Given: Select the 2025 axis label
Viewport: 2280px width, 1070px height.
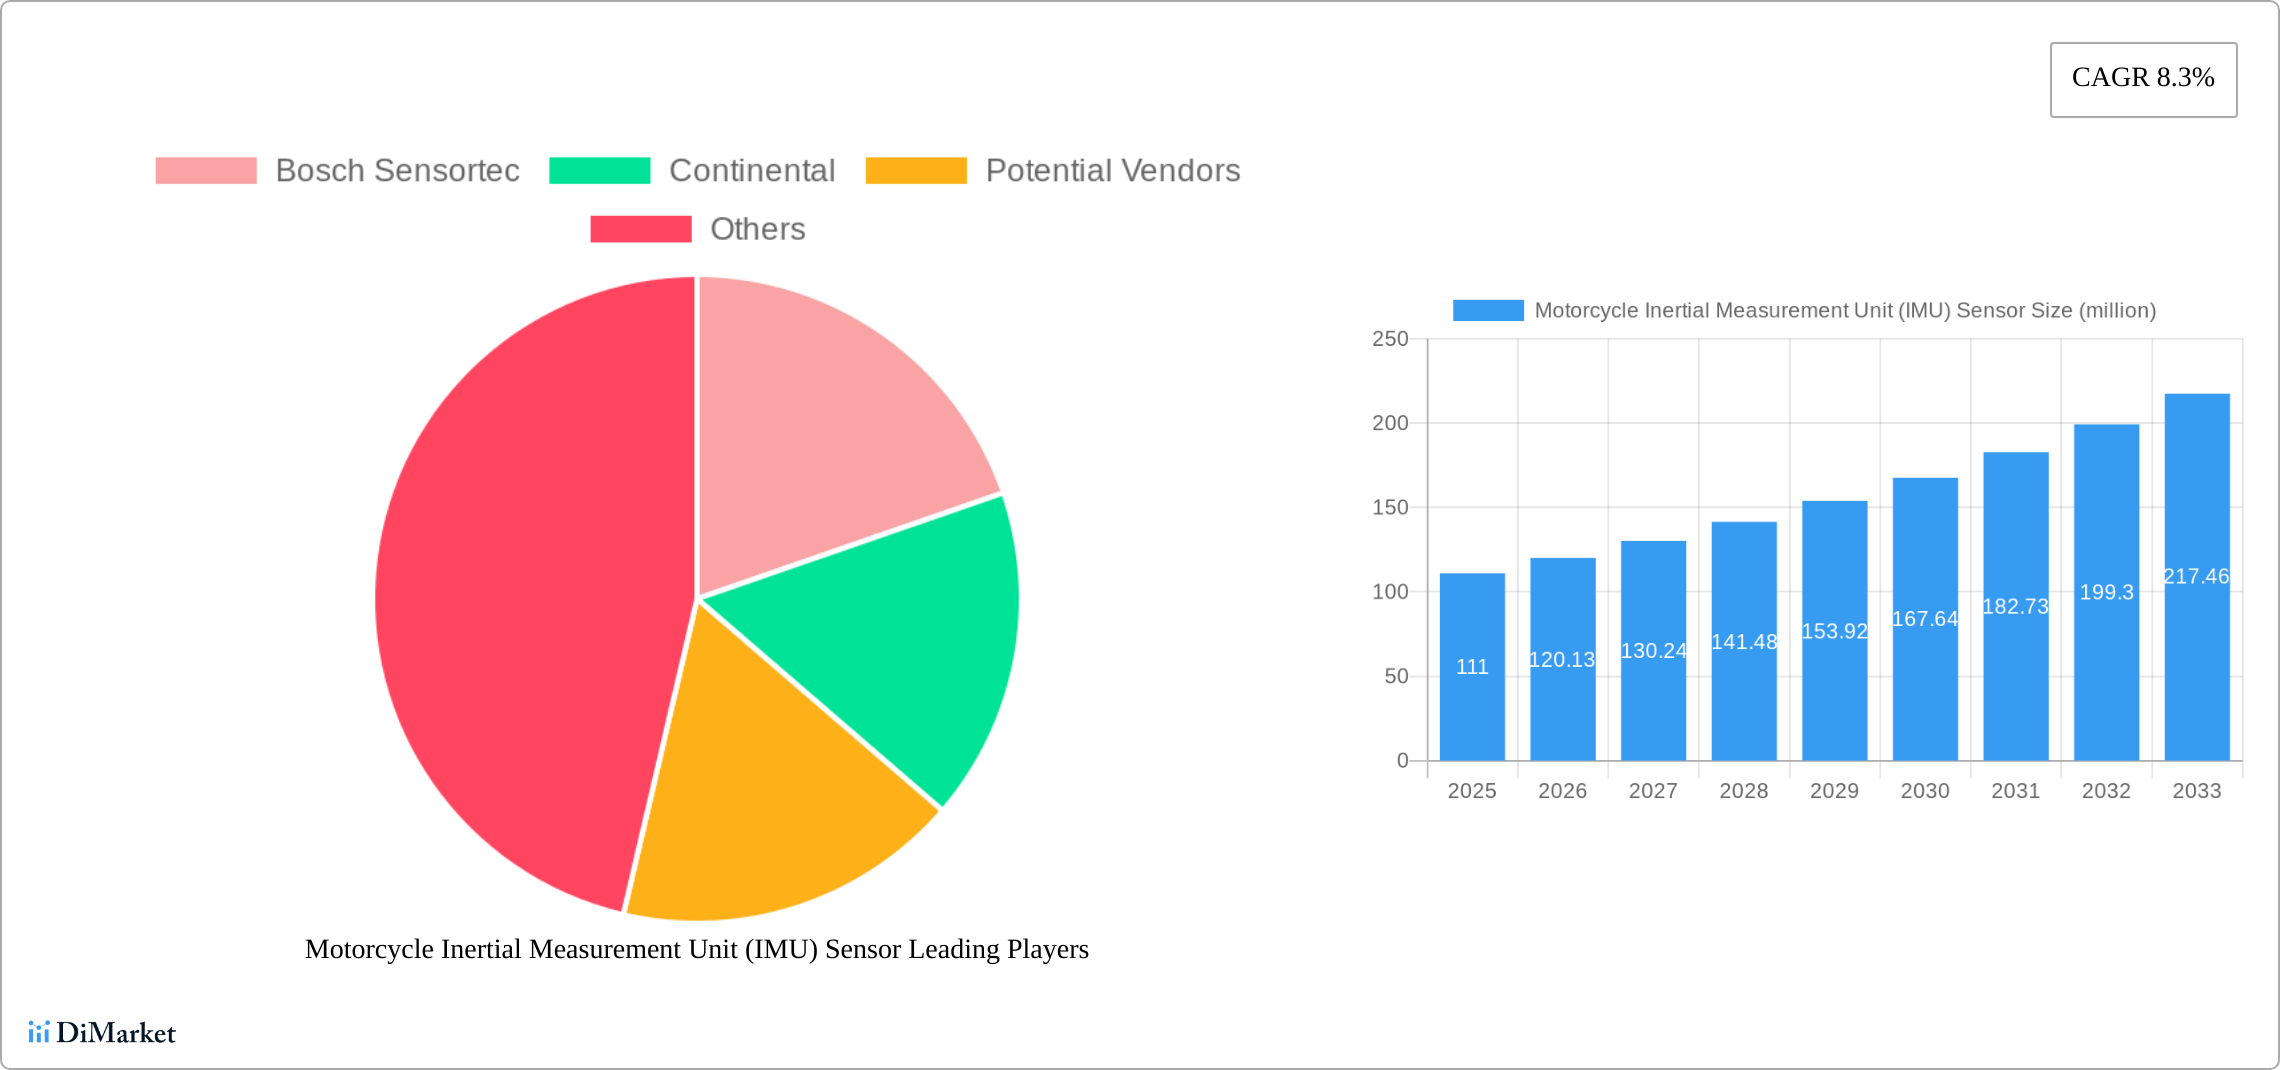Looking at the screenshot, I should (1471, 790).
